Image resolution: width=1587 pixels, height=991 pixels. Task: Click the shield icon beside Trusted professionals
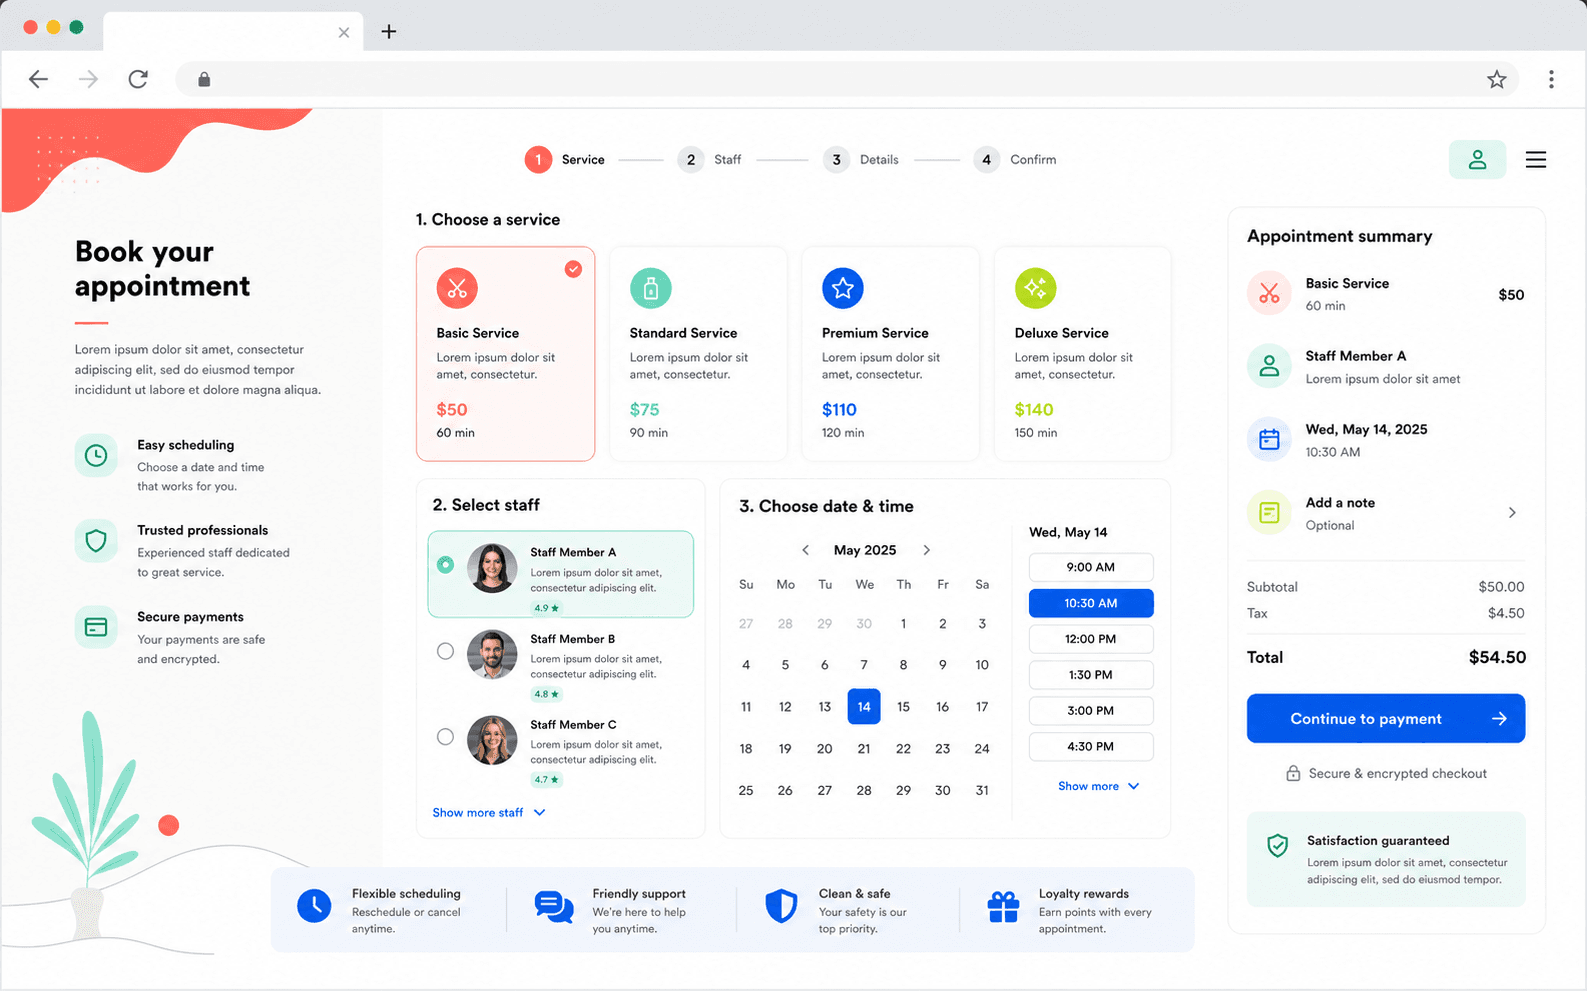(96, 541)
